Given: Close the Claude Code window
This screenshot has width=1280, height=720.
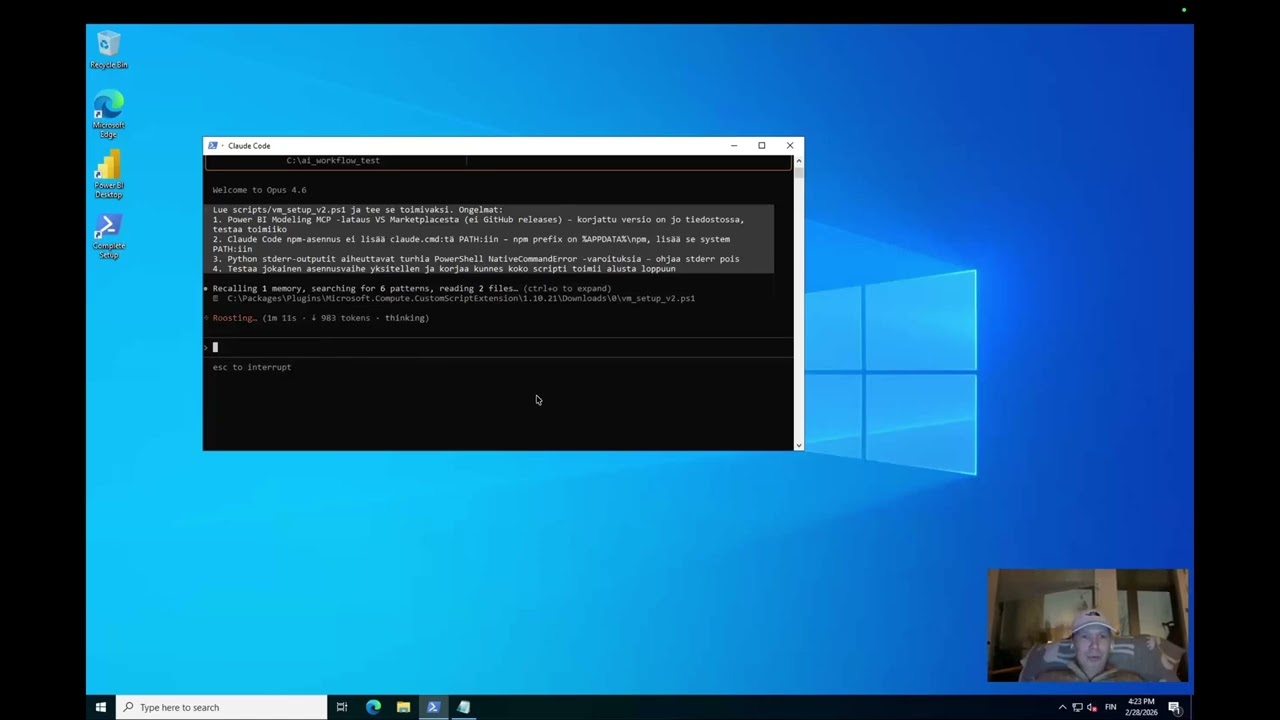Looking at the screenshot, I should tap(790, 146).
